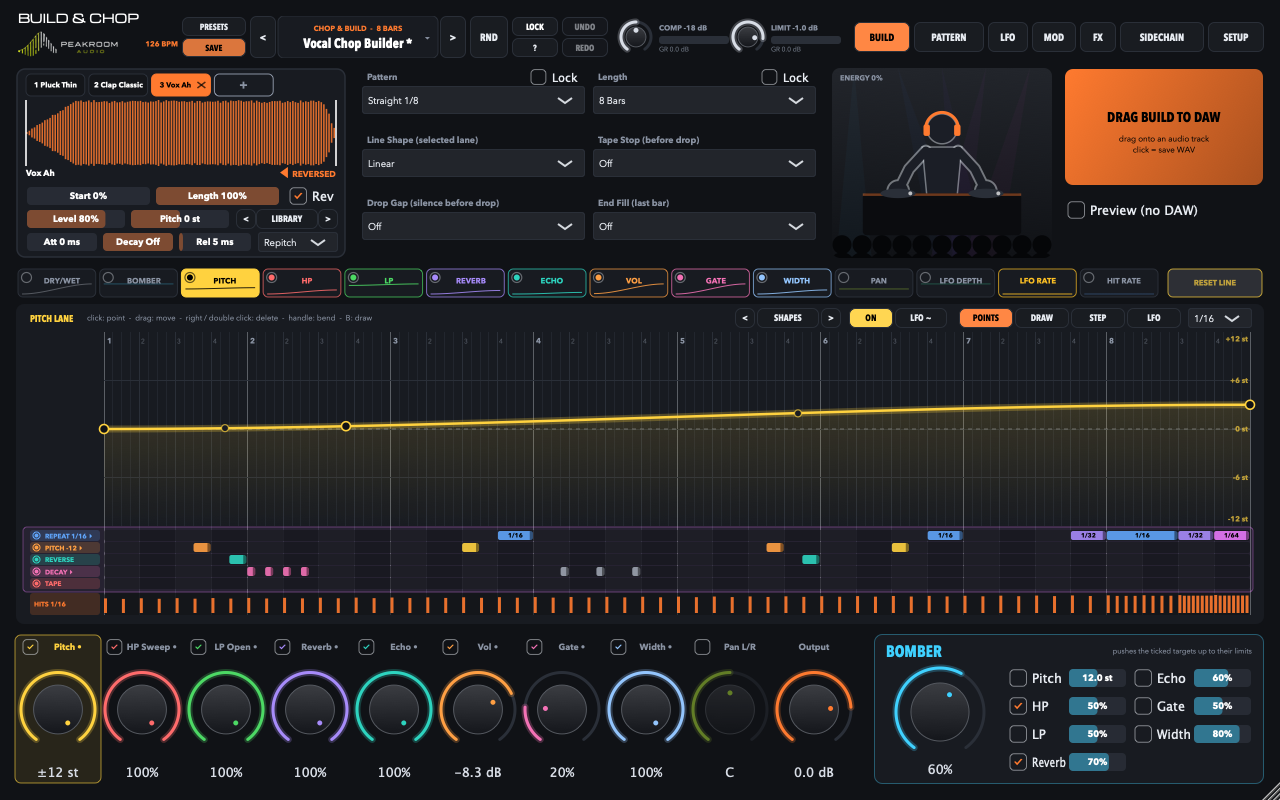Open the Tape Stop (before drop) dropdown
The image size is (1280, 800).
tap(705, 163)
